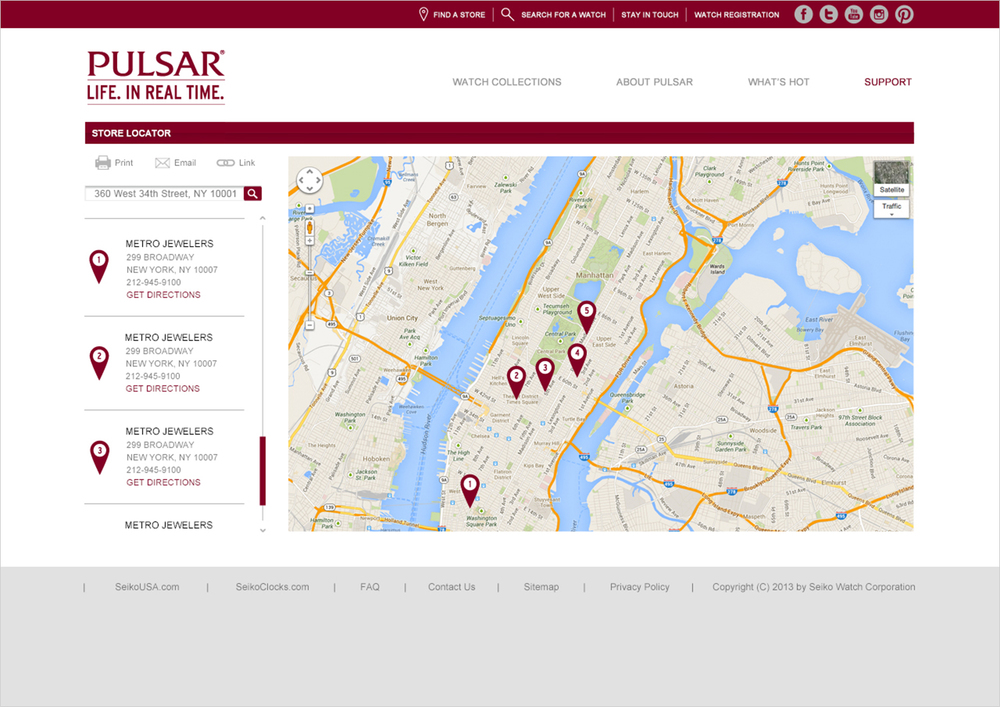Open Instagram social icon in header
1000x707 pixels.
[x=879, y=14]
